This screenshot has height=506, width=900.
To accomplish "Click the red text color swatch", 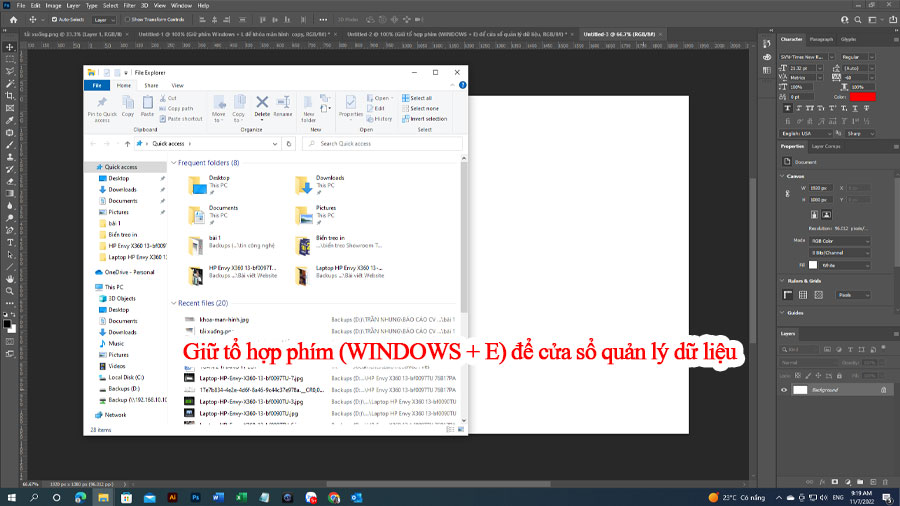I will click(x=863, y=97).
